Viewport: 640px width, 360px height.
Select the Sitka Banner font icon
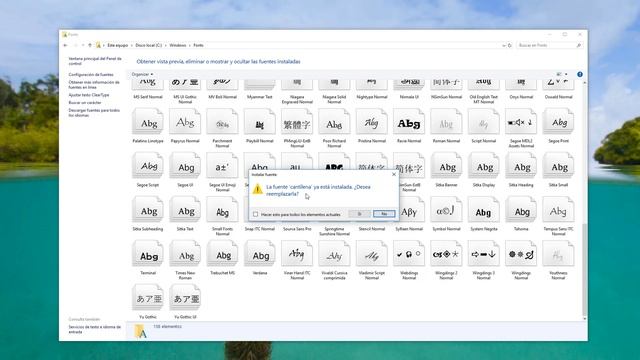pos(446,166)
